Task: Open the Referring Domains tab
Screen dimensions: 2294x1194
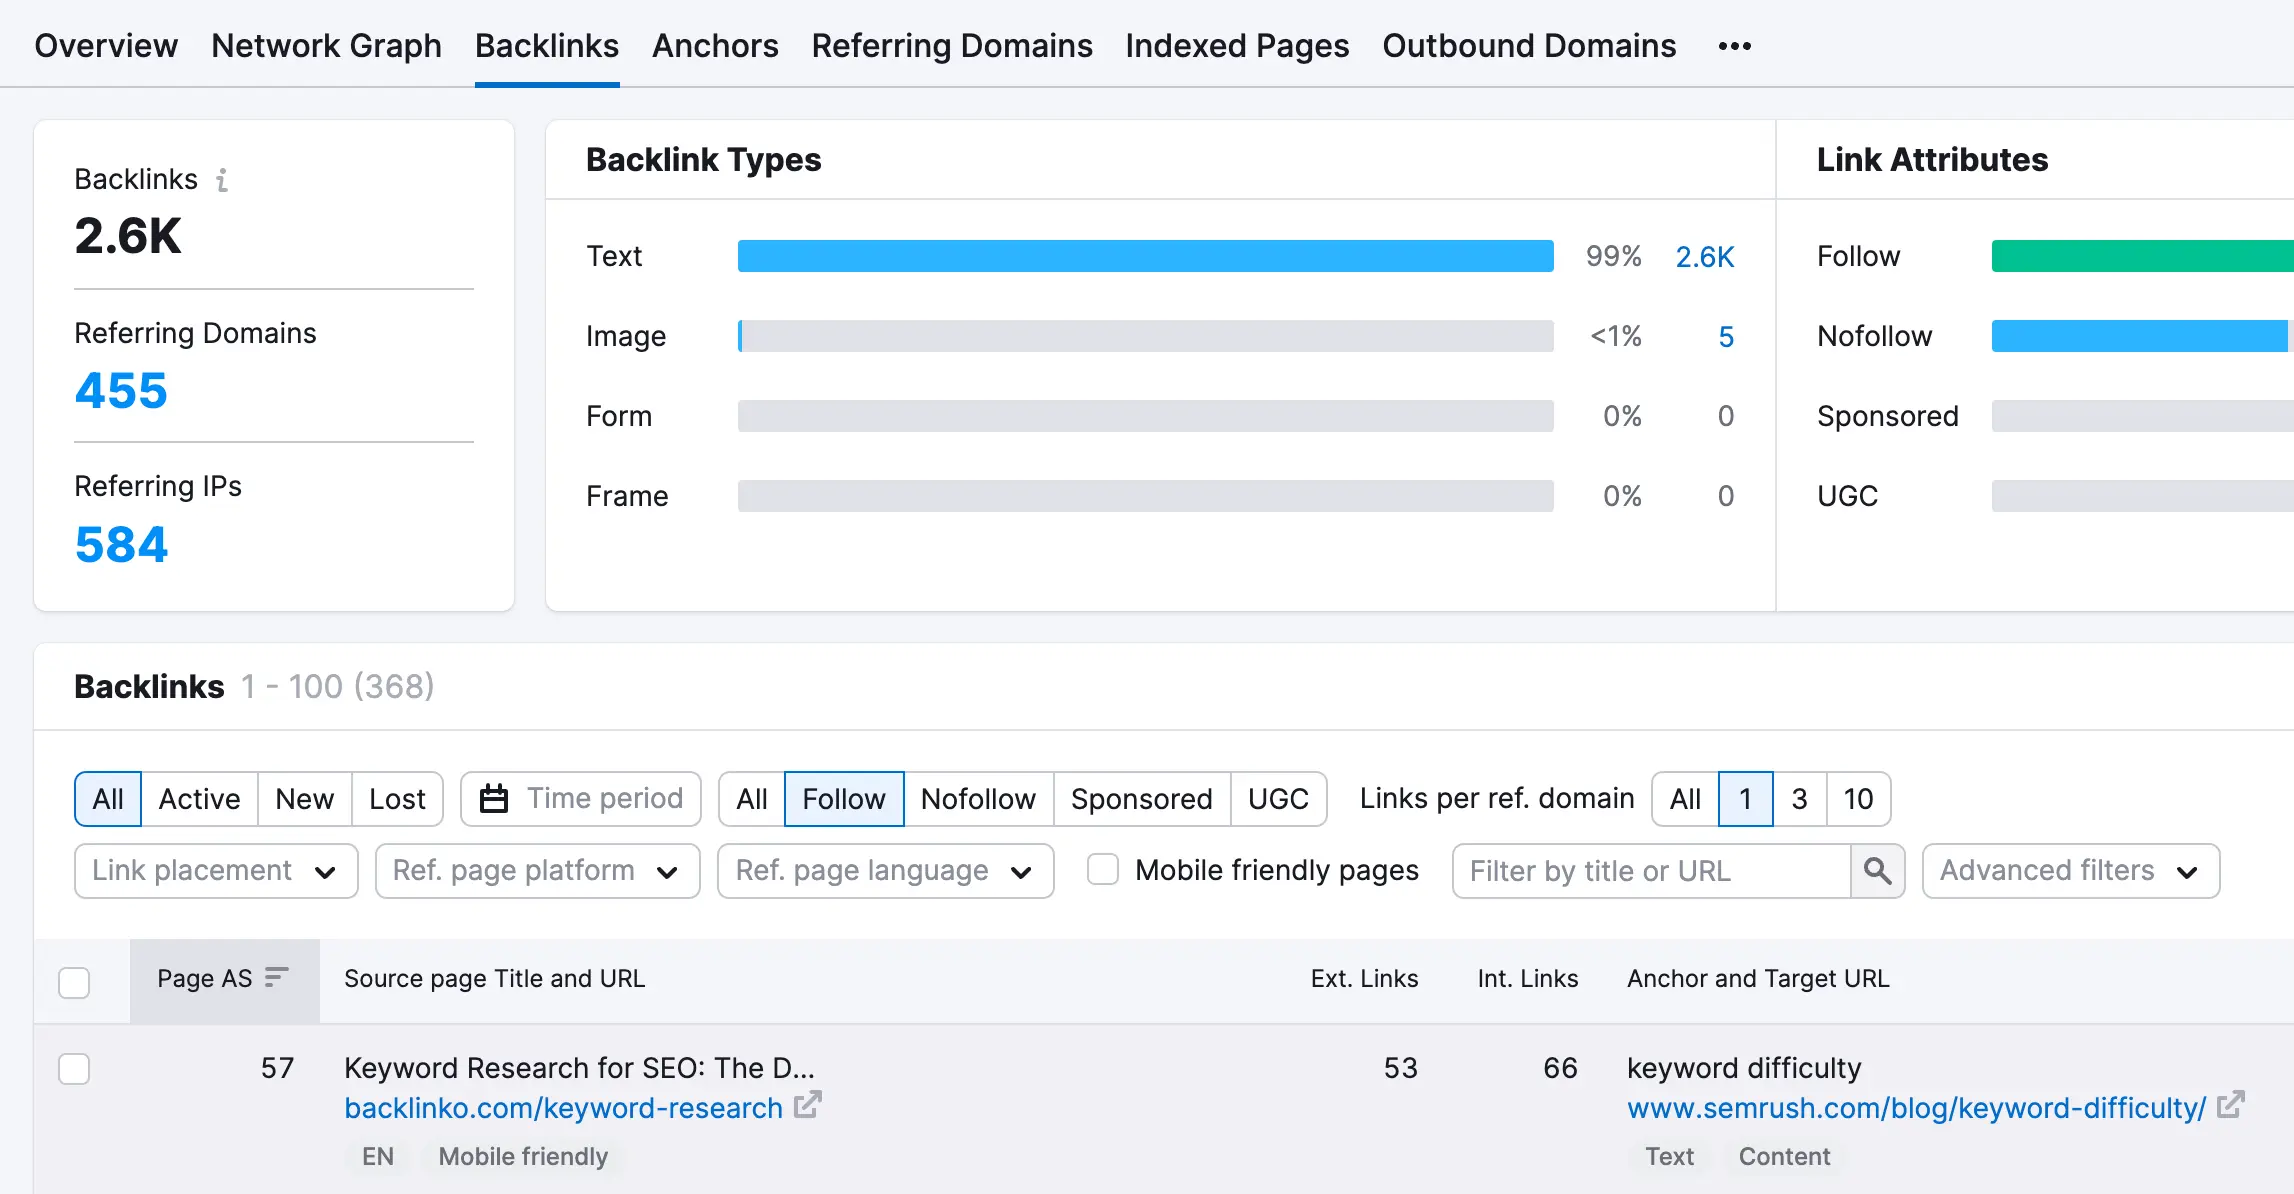Action: coord(951,46)
